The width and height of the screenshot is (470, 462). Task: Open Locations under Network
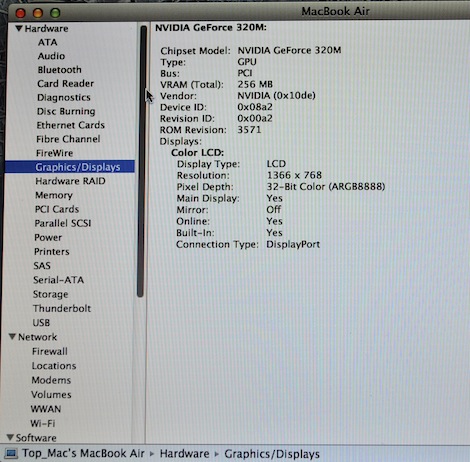click(54, 366)
